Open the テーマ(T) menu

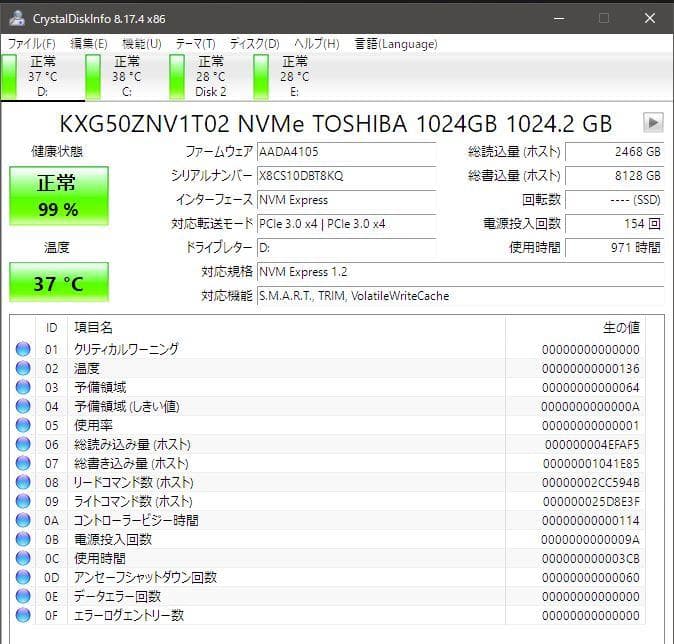(x=195, y=44)
